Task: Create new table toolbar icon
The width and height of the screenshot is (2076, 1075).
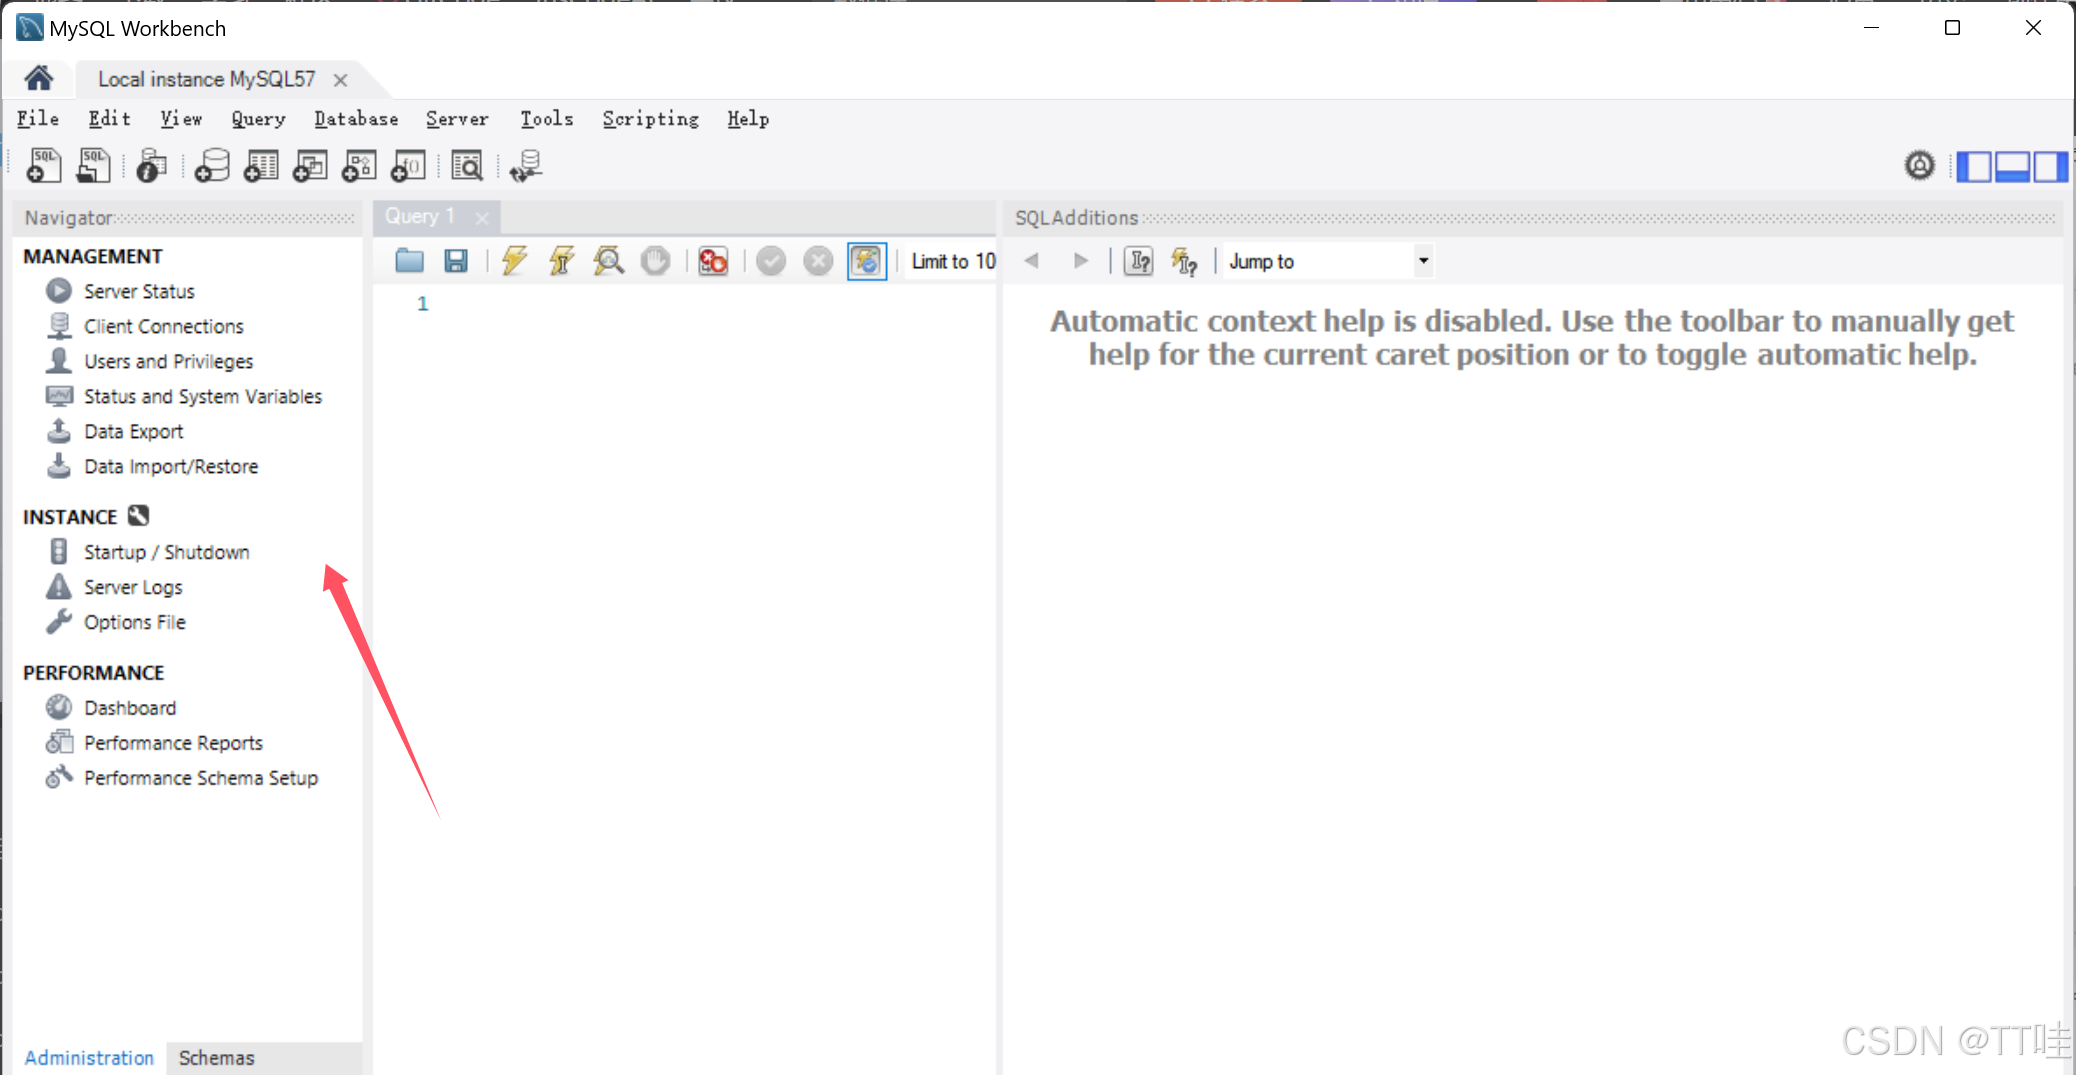Action: (261, 165)
